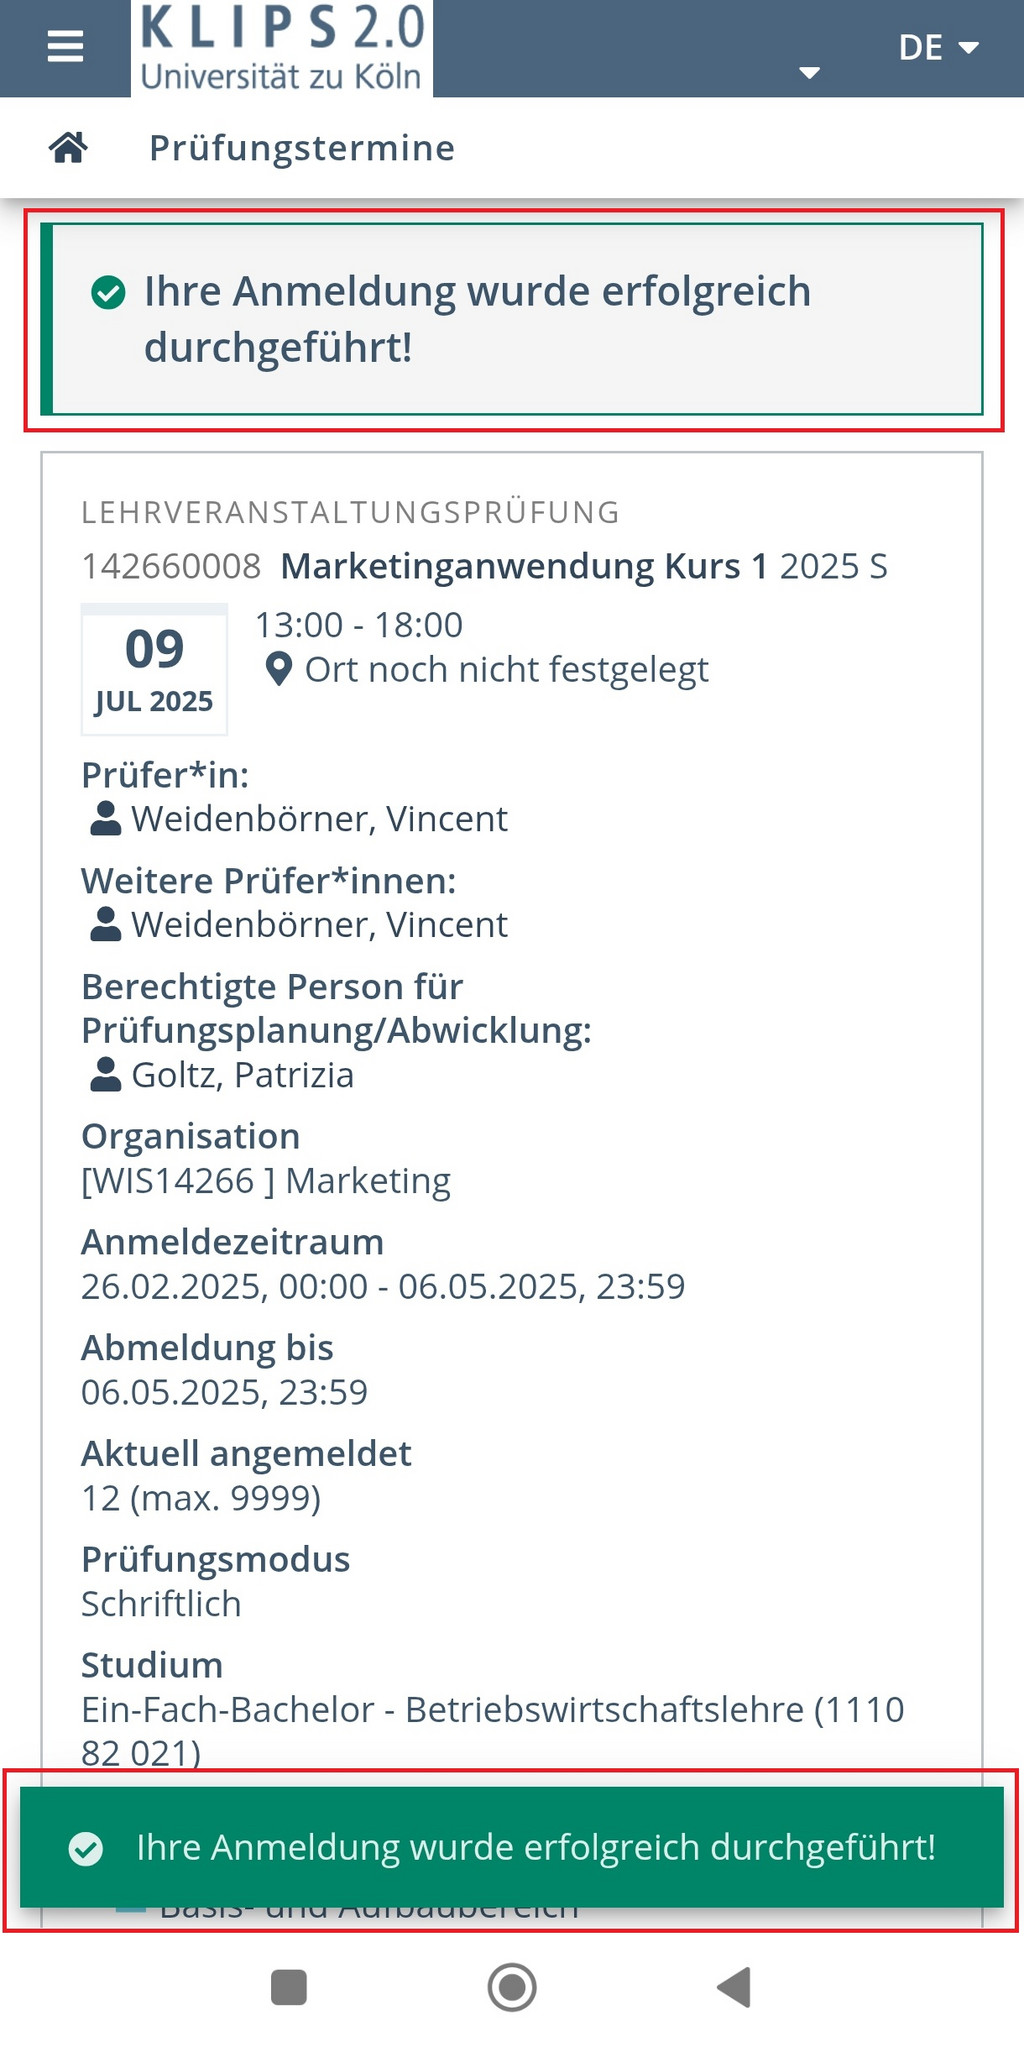Open course Marketinganwendung Kurs 1 title
The width and height of the screenshot is (1024, 2047).
524,566
